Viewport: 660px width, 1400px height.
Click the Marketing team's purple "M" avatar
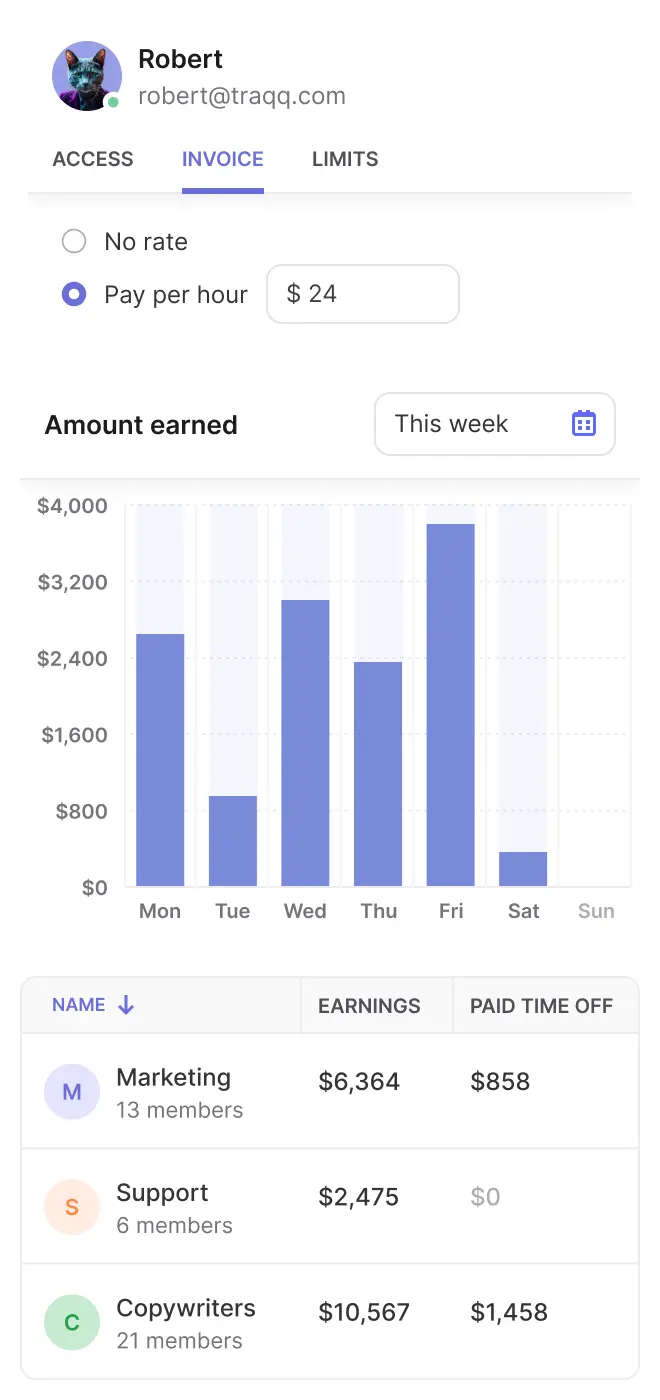71,1091
